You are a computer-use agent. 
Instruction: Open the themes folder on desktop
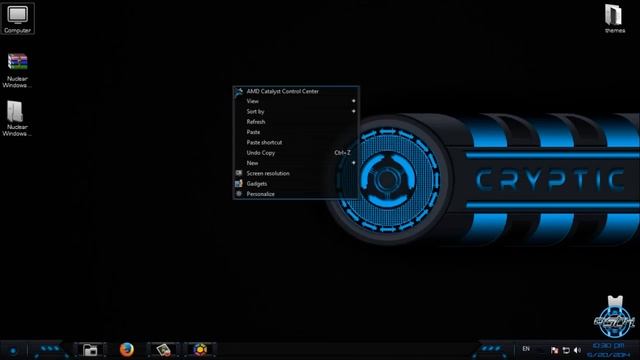(x=614, y=19)
